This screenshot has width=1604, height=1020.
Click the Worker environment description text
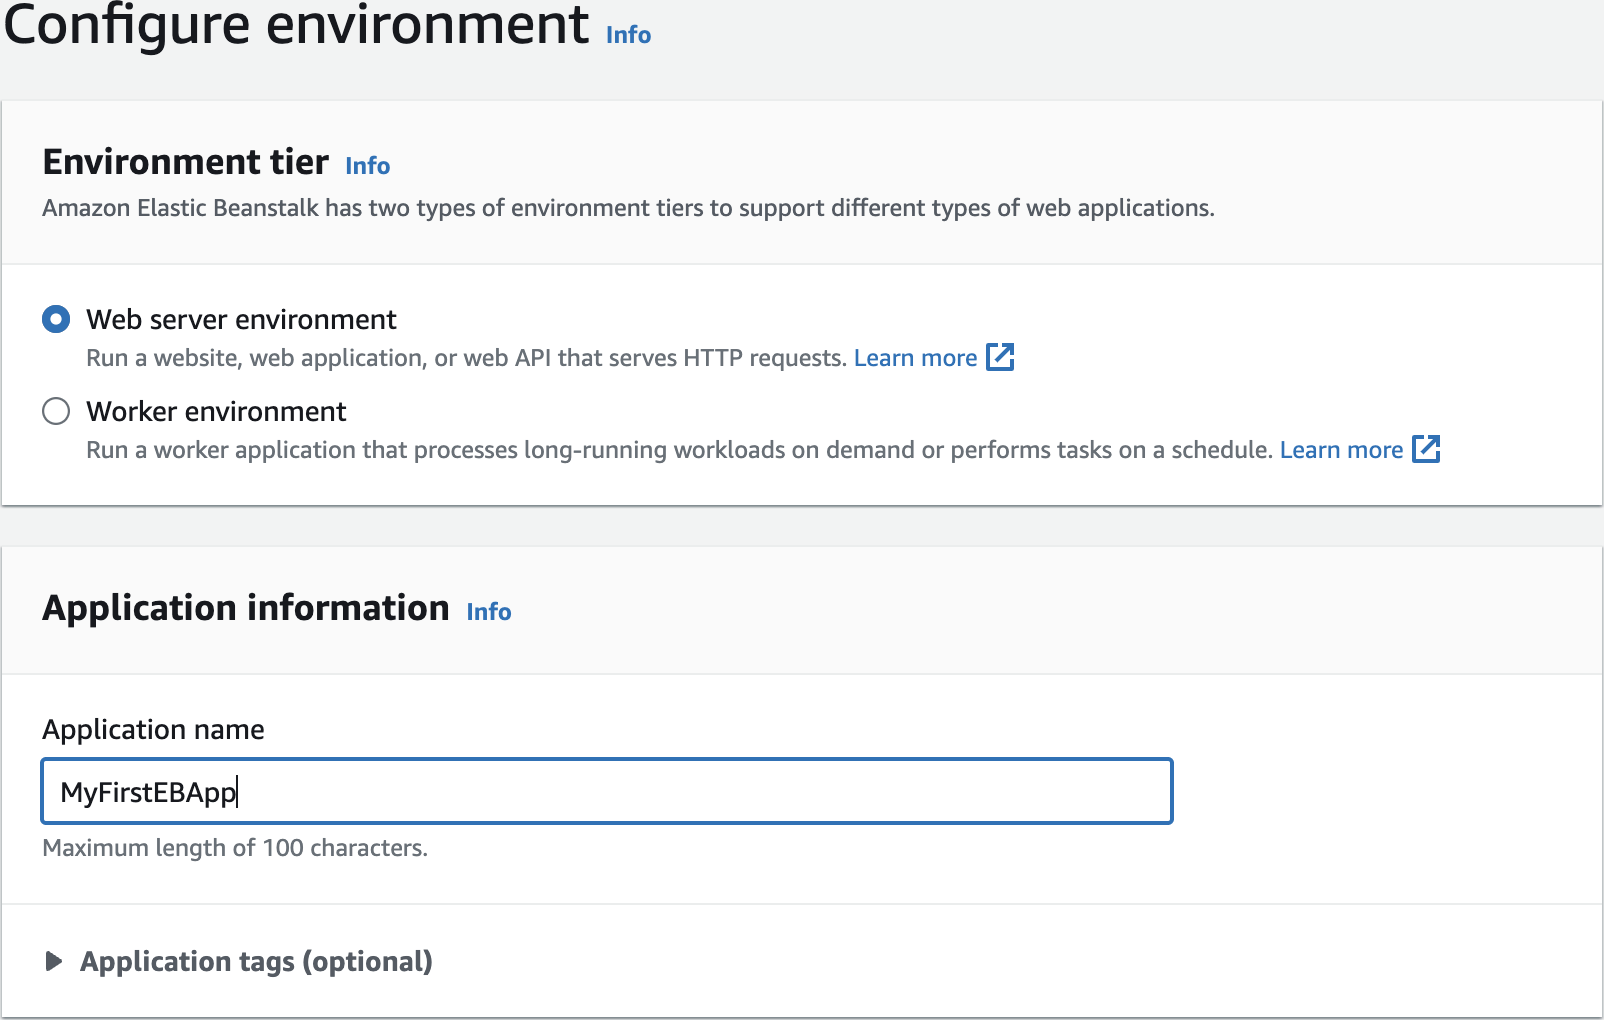tap(678, 450)
